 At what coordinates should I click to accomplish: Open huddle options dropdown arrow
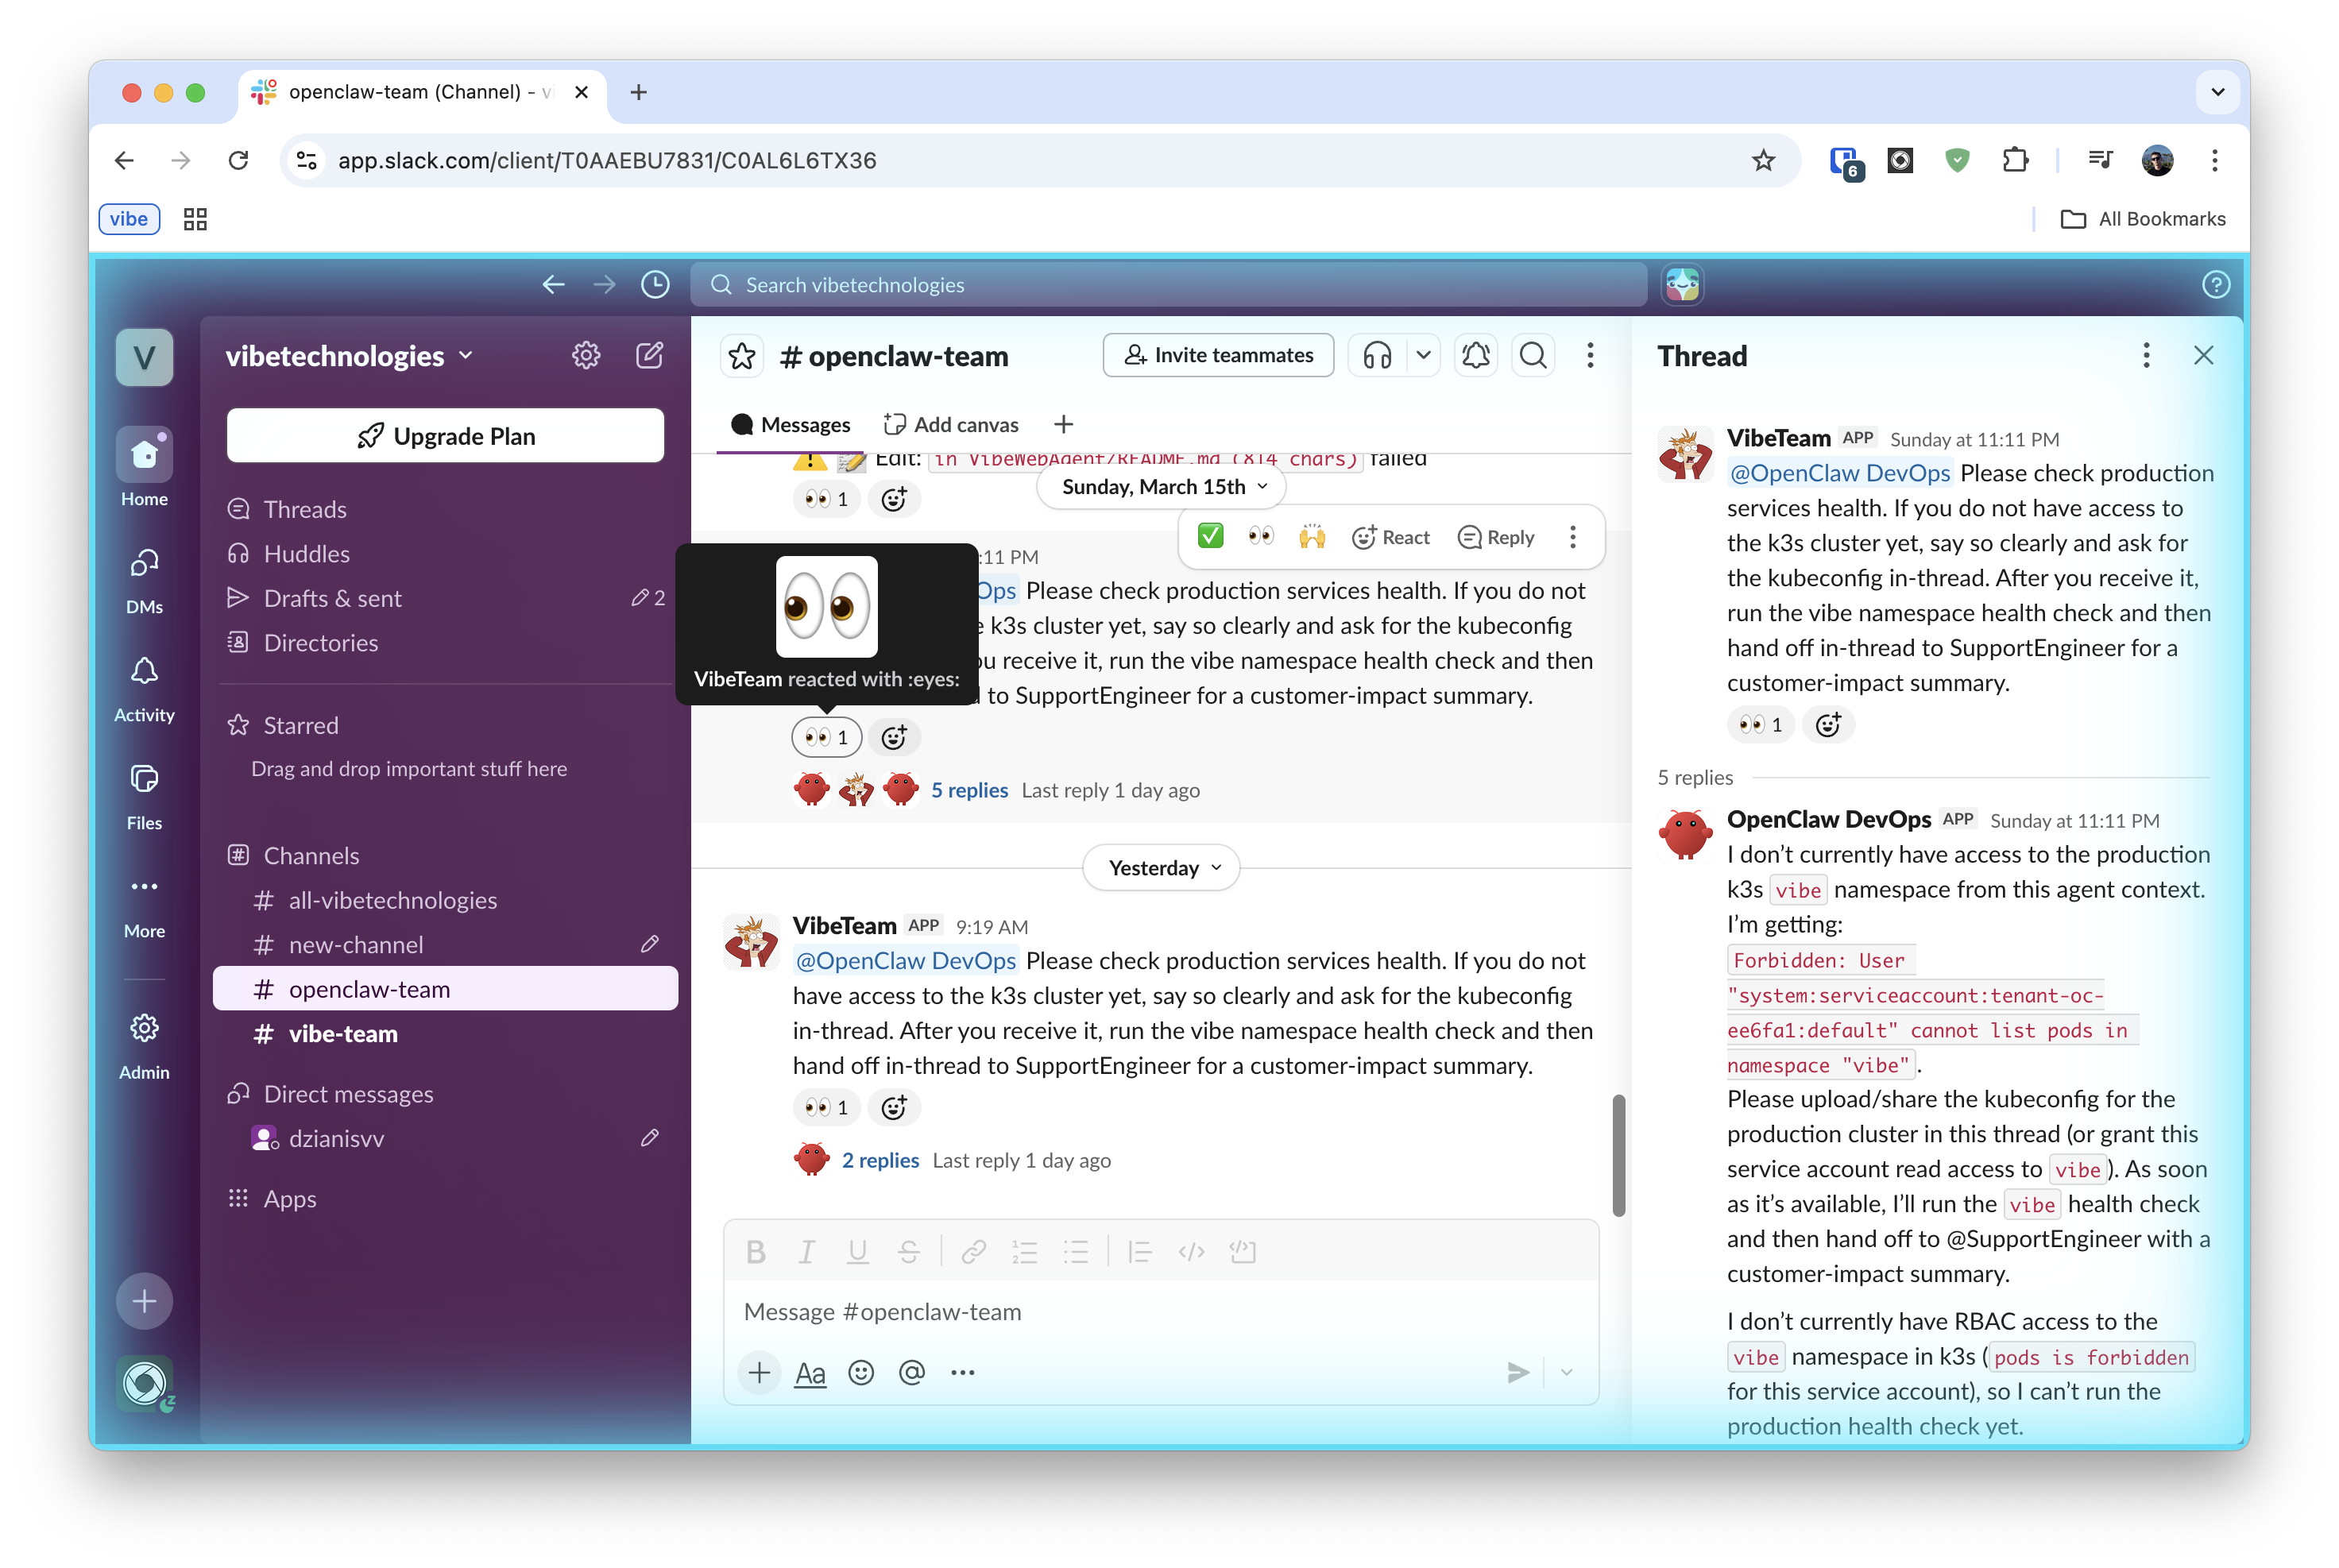(1423, 355)
